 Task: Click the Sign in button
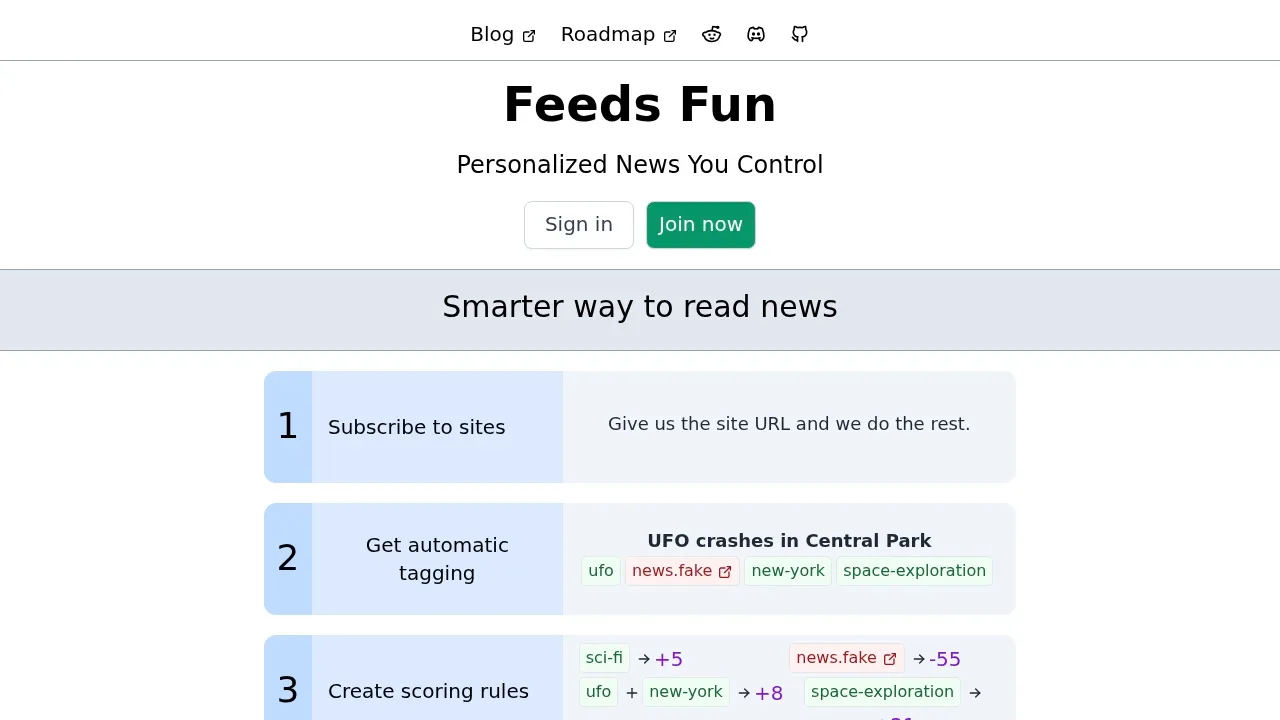pos(579,225)
